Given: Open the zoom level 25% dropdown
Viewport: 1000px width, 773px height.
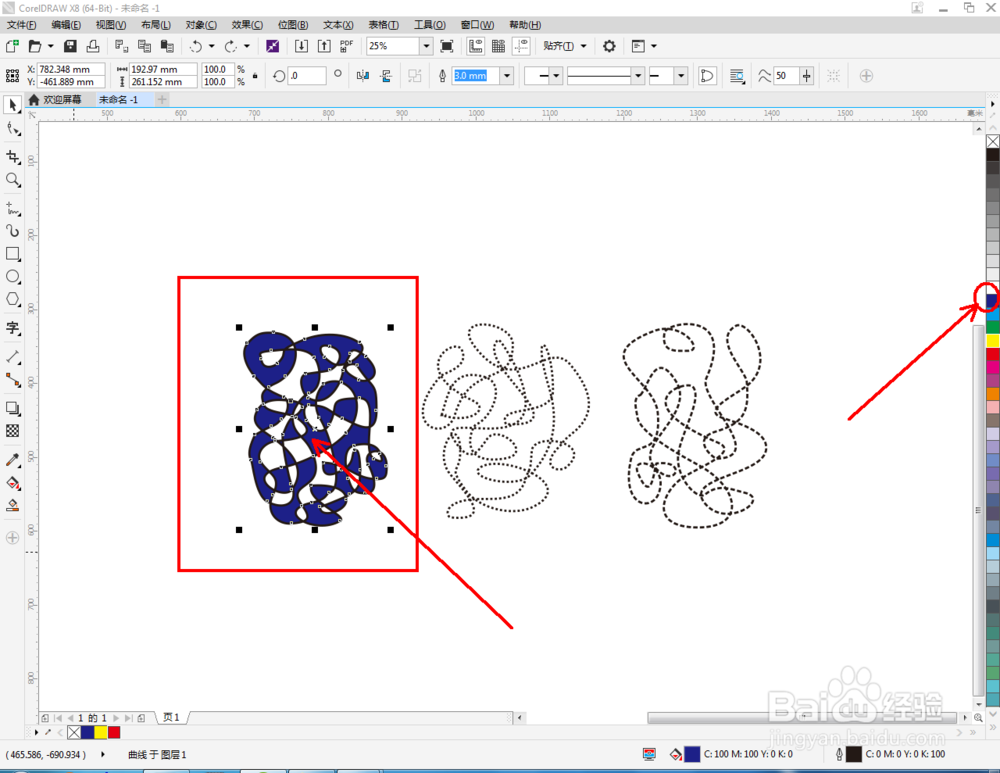Looking at the screenshot, I should (x=426, y=46).
